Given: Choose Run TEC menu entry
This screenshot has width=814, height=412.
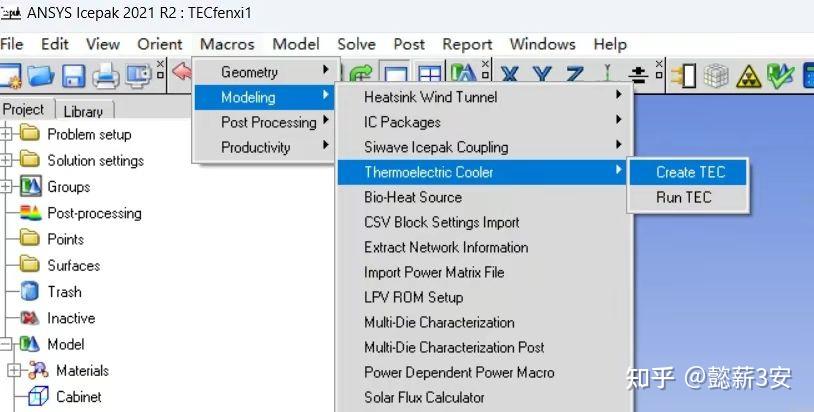Looking at the screenshot, I should (684, 197).
